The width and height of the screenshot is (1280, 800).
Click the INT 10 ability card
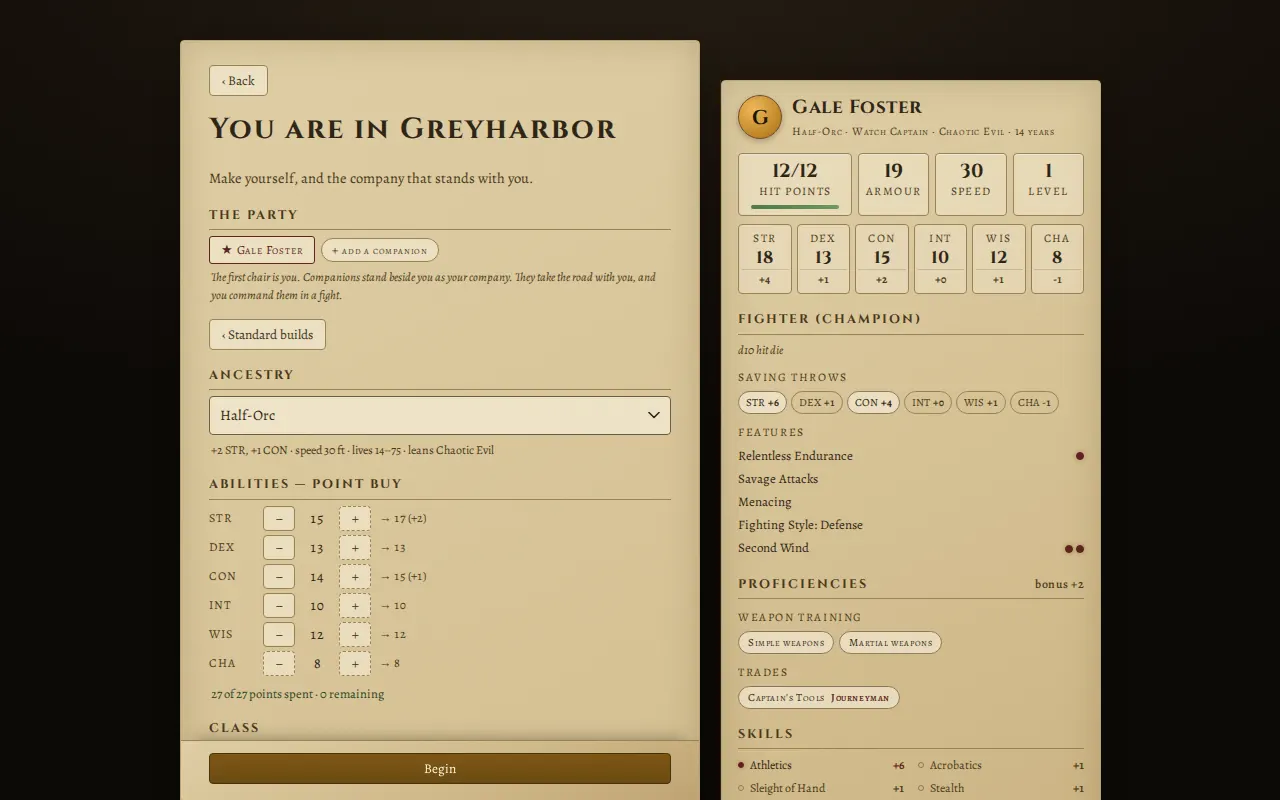pyautogui.click(x=940, y=259)
